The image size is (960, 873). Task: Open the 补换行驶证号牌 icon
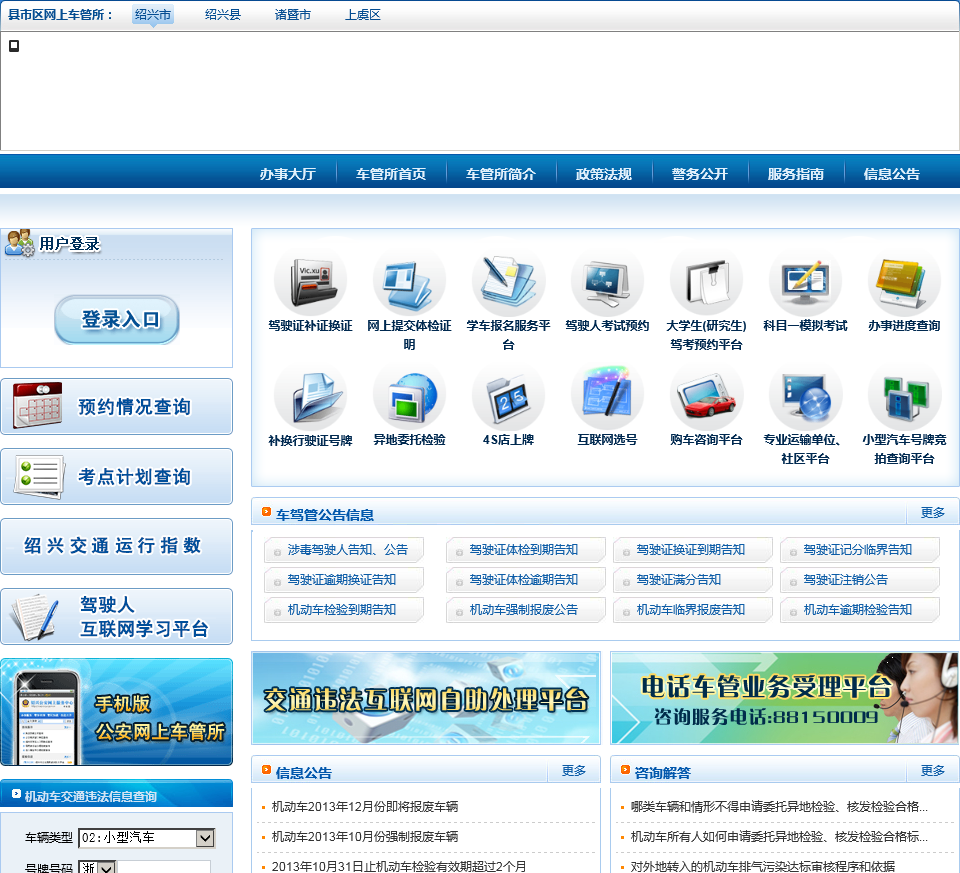pyautogui.click(x=310, y=397)
